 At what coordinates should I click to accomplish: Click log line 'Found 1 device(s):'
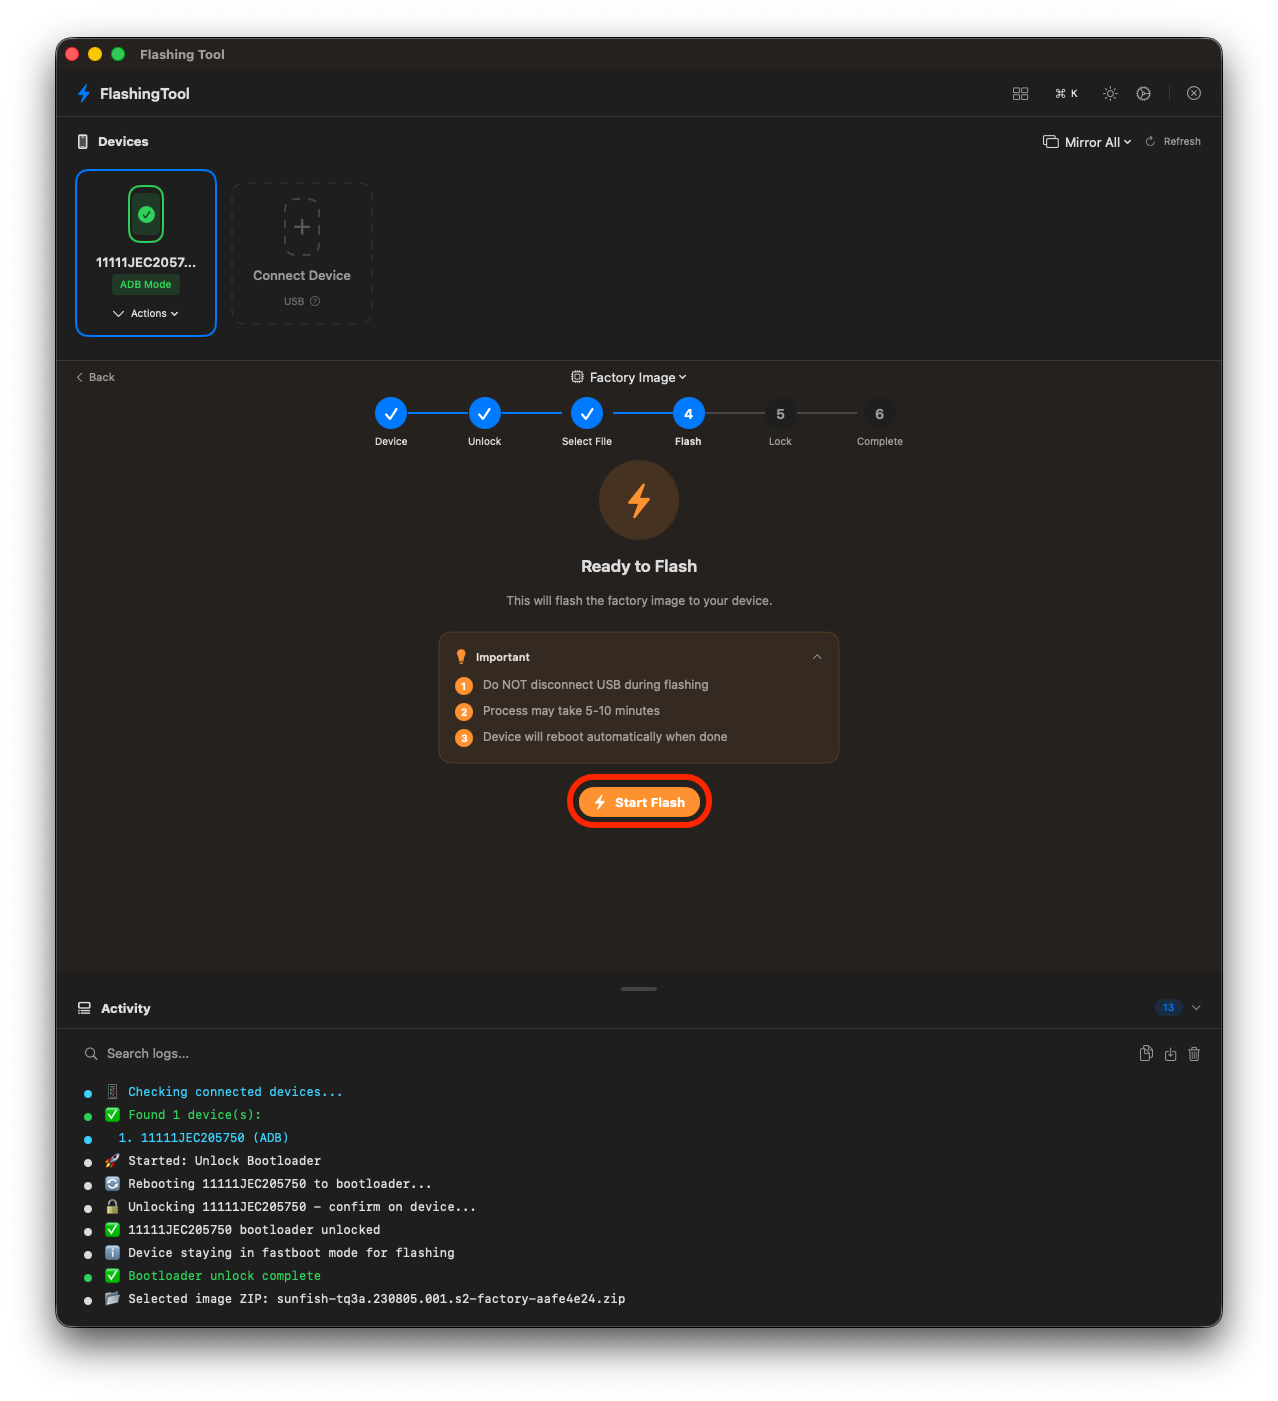[x=194, y=1115]
